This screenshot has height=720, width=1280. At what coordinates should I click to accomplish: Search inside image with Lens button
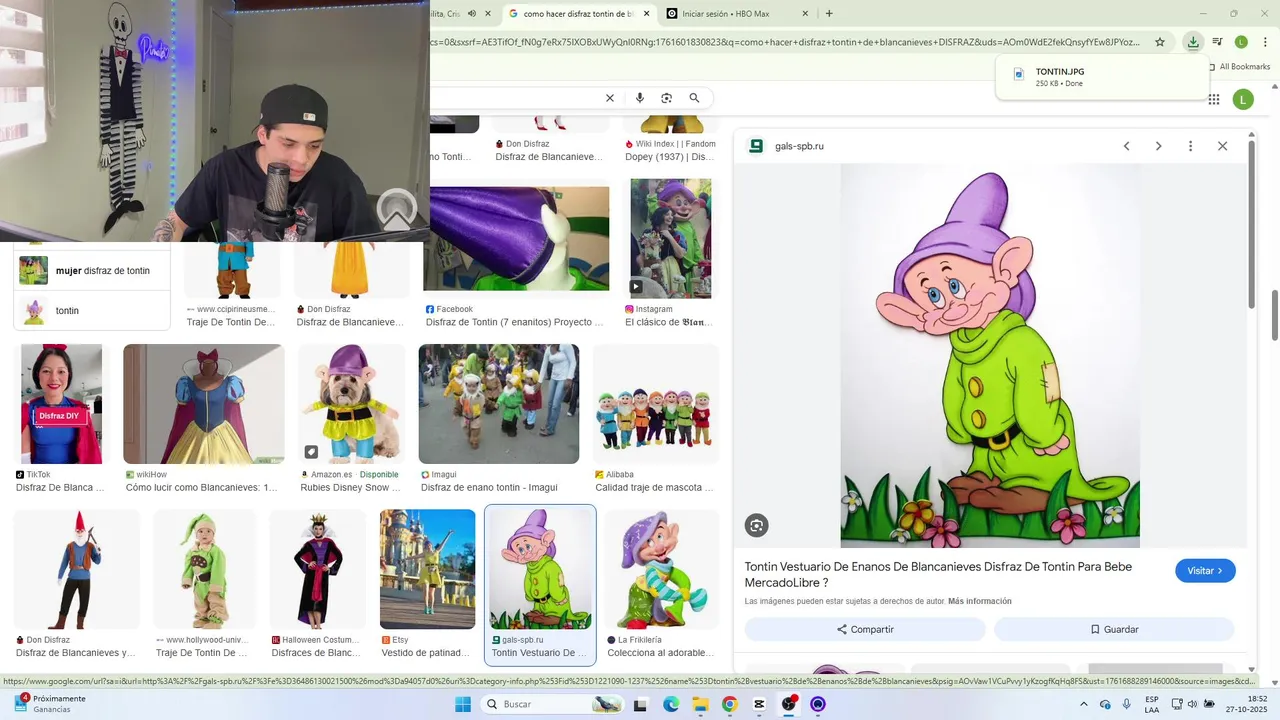[x=757, y=525]
